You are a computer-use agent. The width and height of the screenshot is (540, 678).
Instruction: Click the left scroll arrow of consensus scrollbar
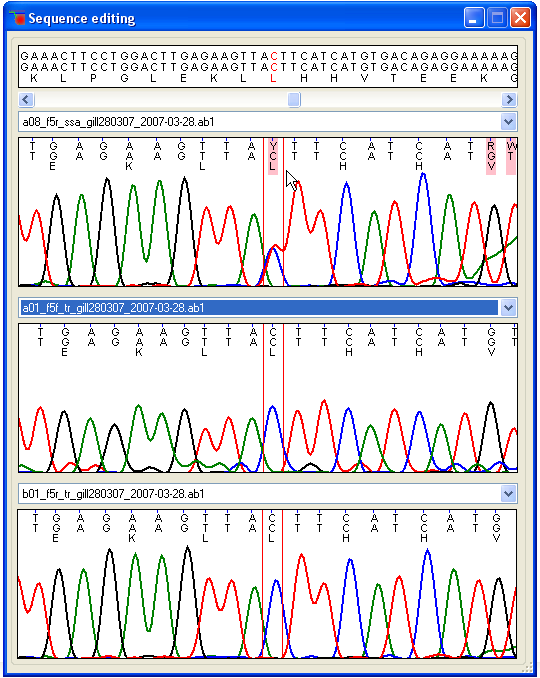26,99
